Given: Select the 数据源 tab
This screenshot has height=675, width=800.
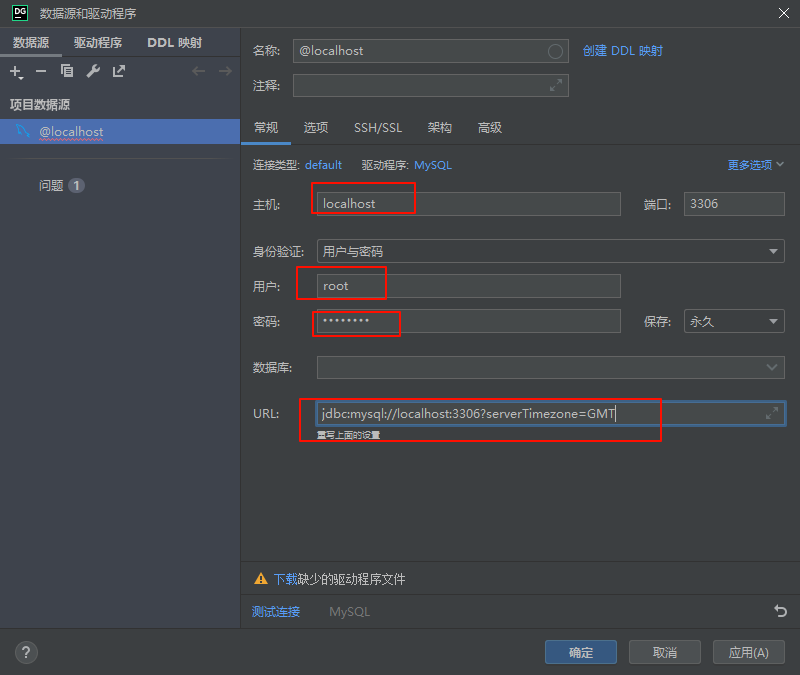Looking at the screenshot, I should [x=31, y=42].
